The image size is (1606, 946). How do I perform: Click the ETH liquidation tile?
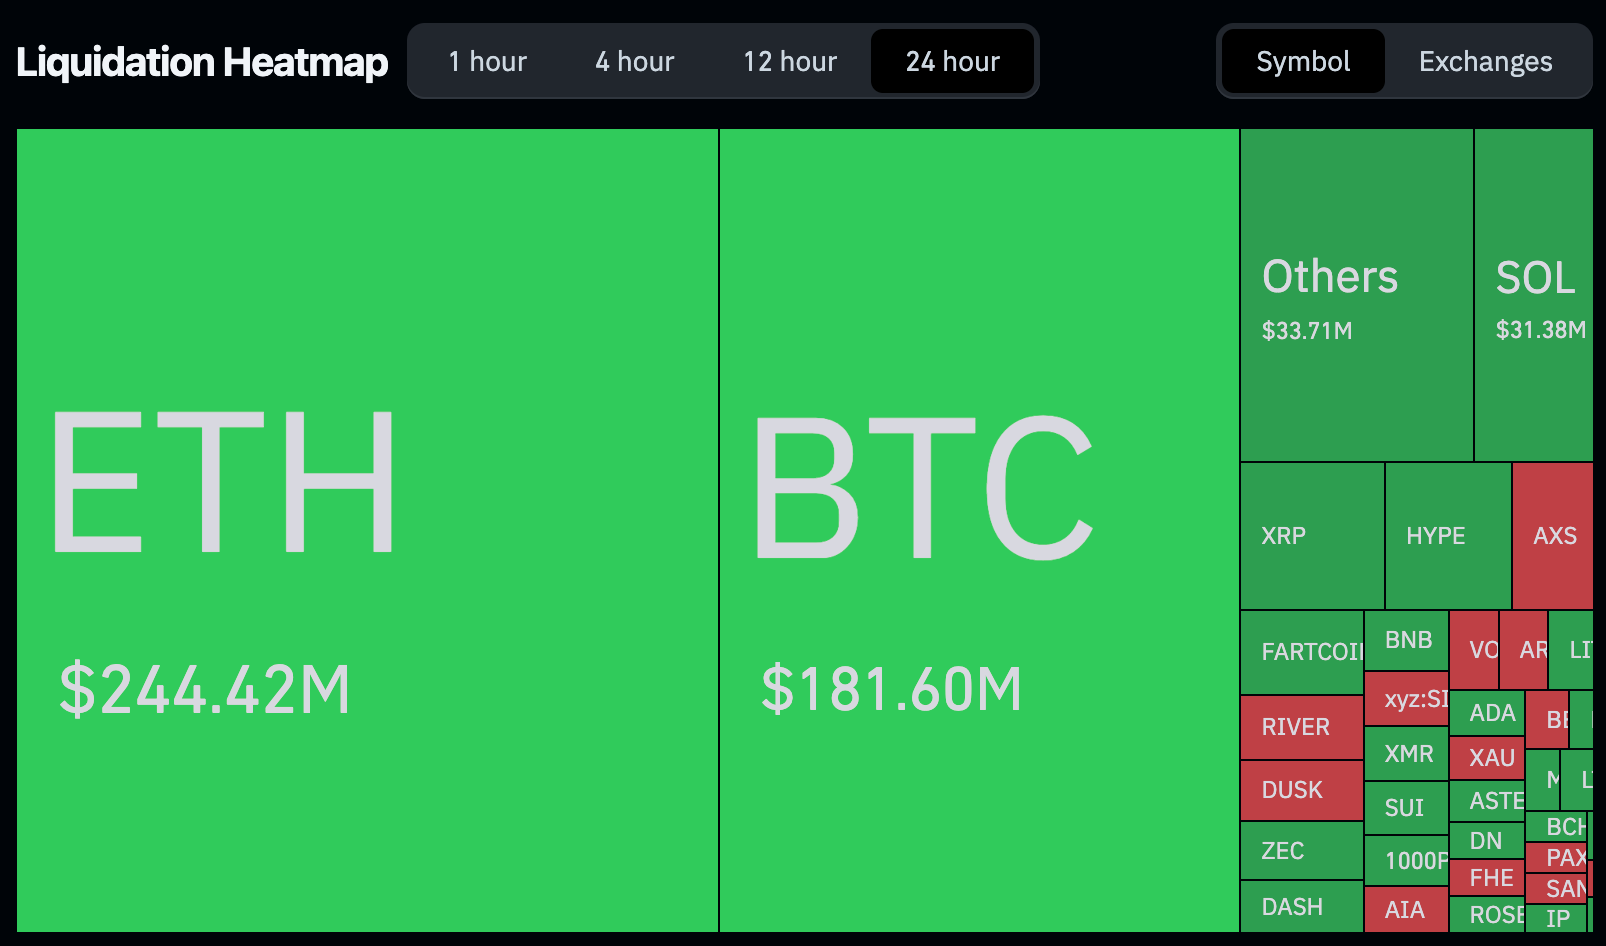click(367, 530)
